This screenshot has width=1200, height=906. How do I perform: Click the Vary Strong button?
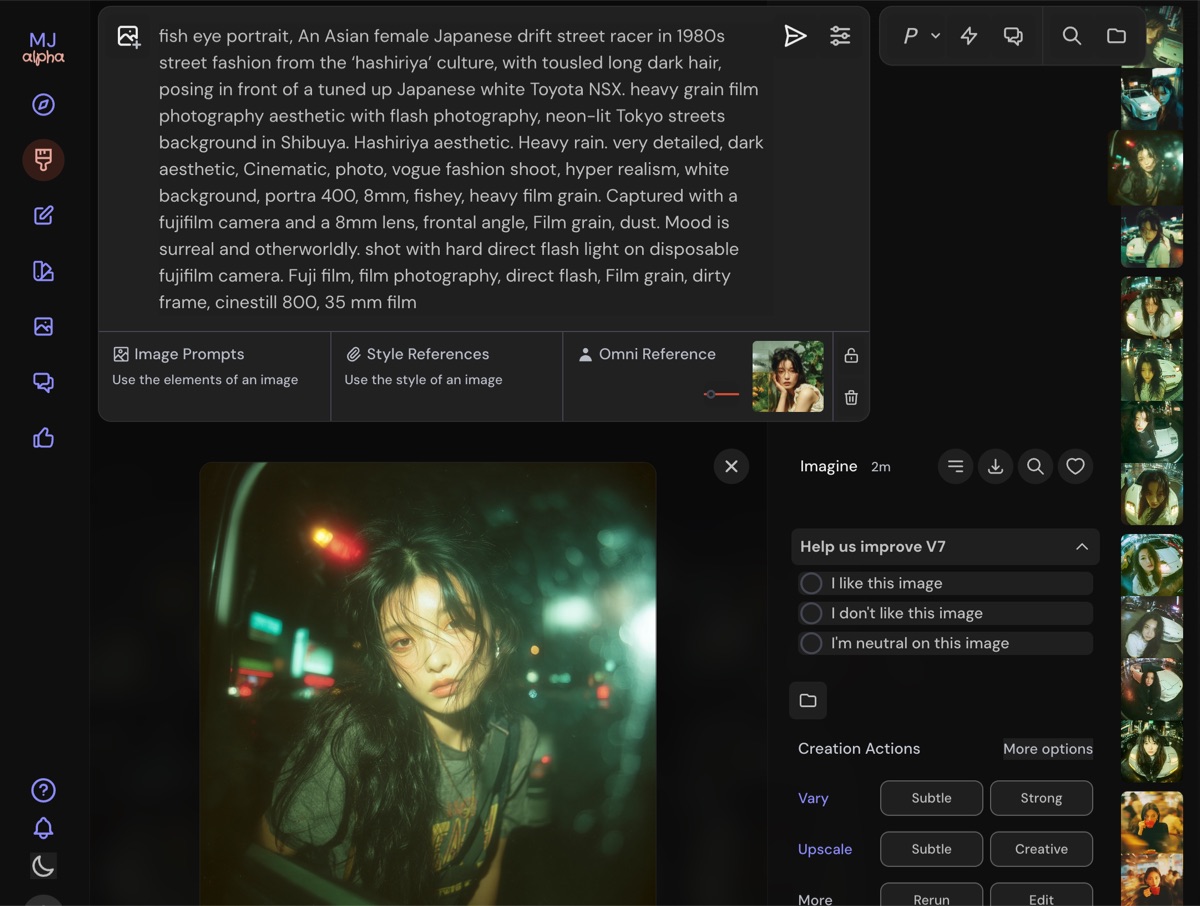(1041, 798)
